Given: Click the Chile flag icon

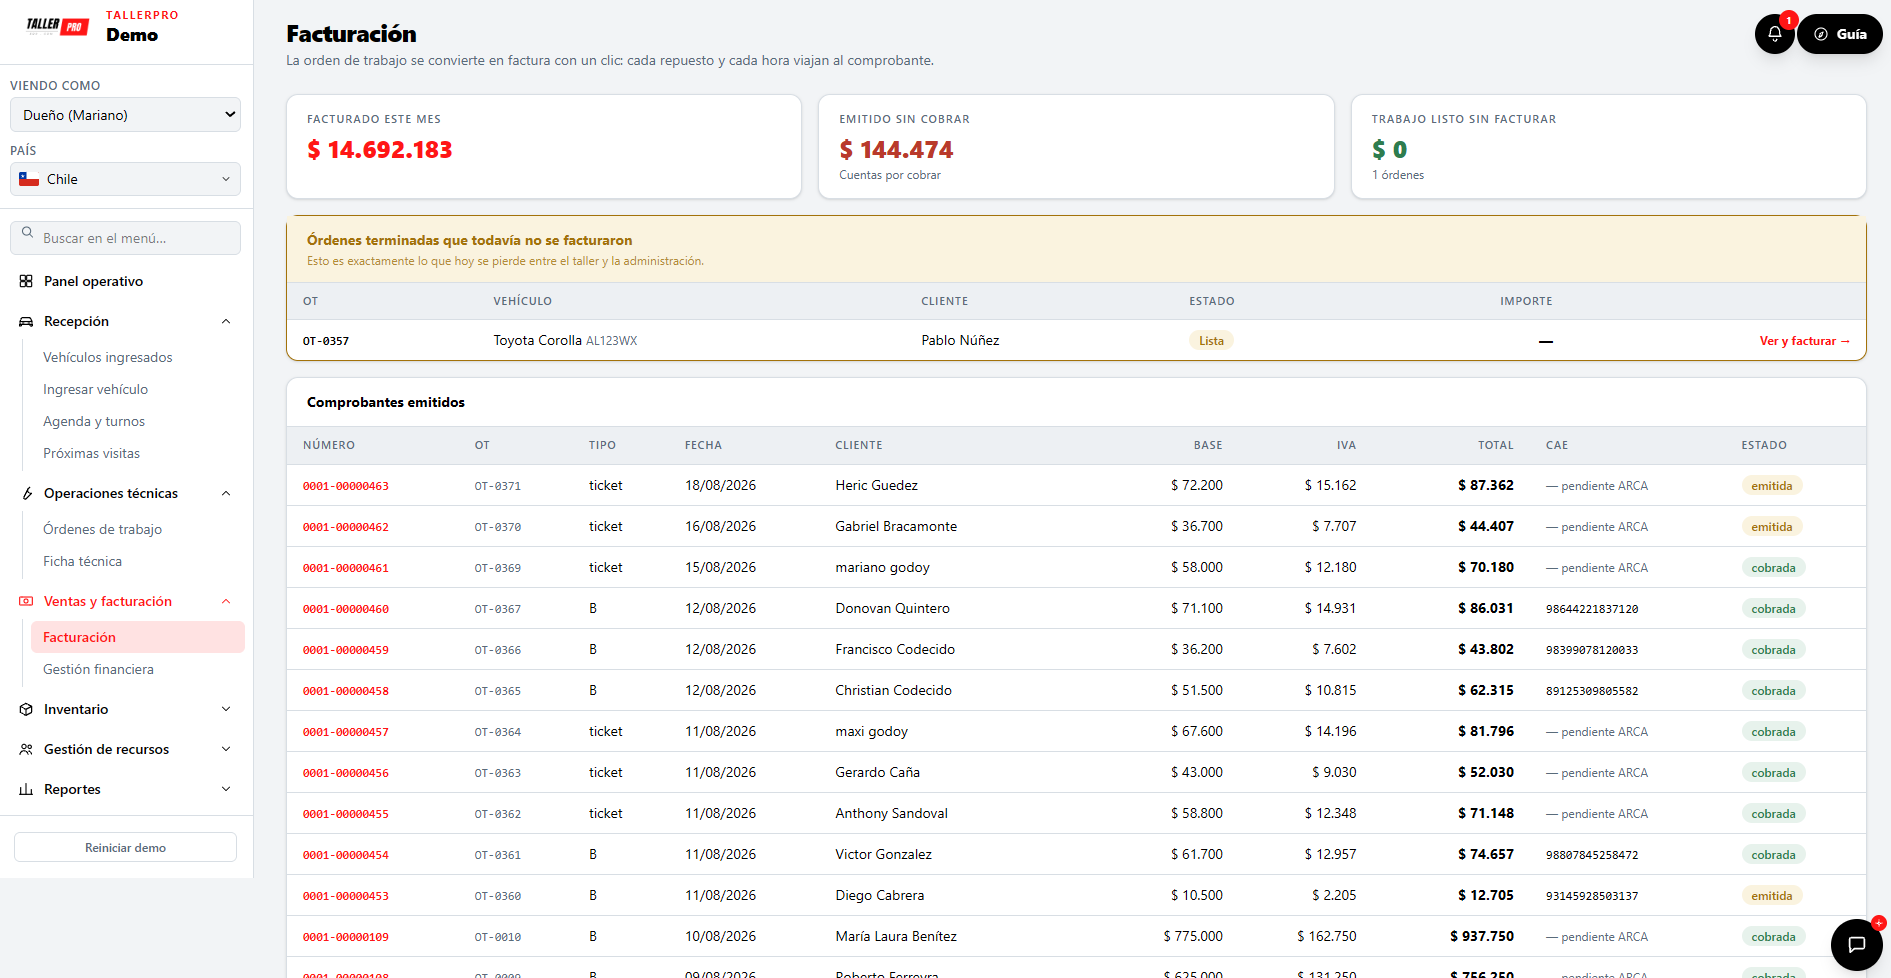Looking at the screenshot, I should pos(29,179).
